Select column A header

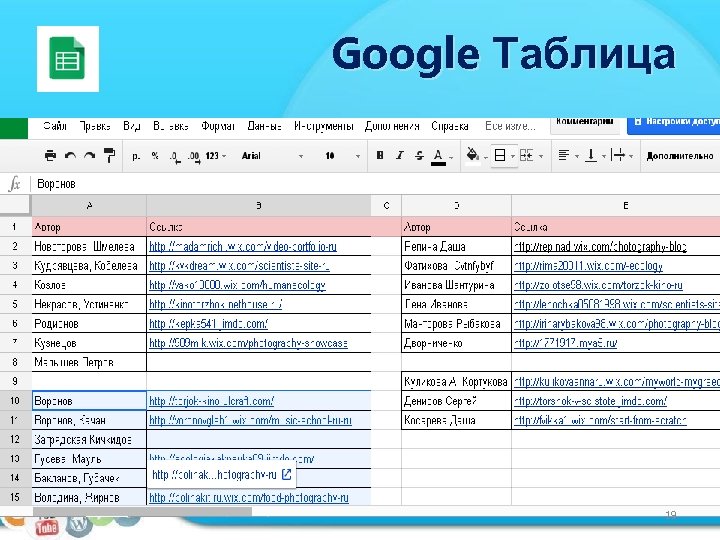(x=89, y=205)
